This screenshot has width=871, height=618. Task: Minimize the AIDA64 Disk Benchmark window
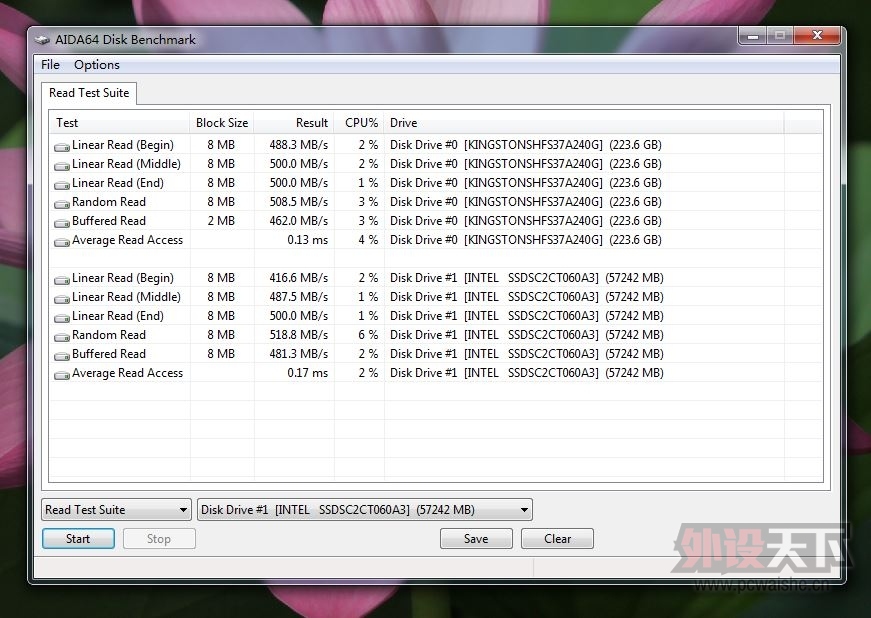click(x=753, y=37)
